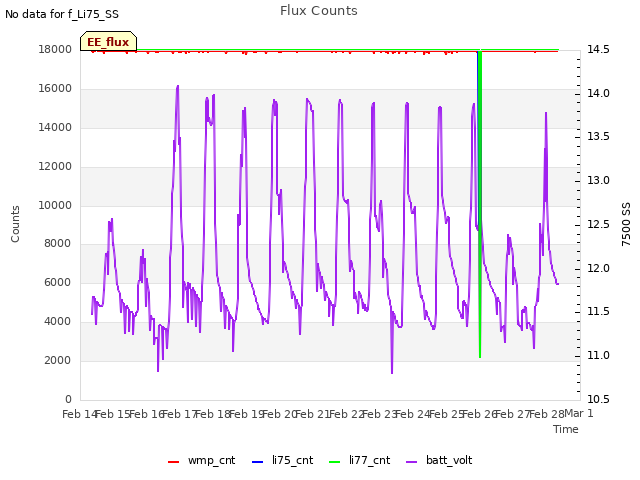Click the EE_flux tab label

pyautogui.click(x=108, y=42)
